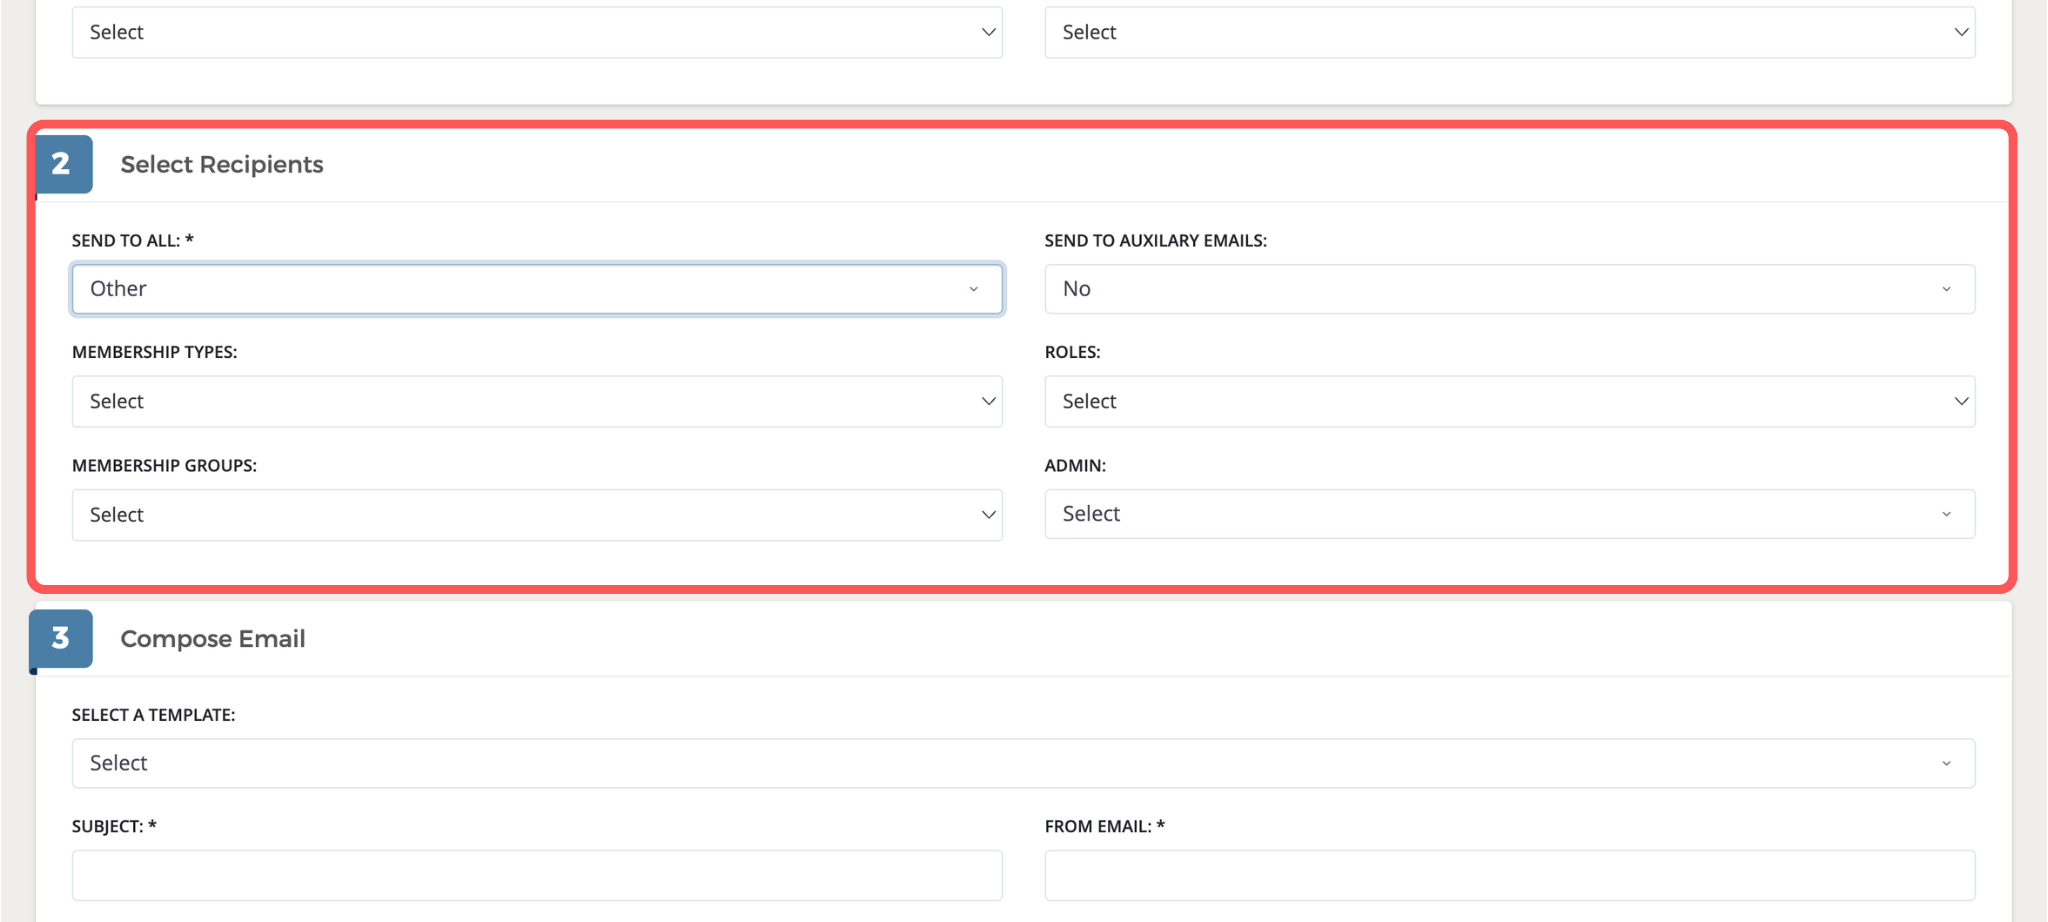Click the Select Recipients section heading
The image size is (2048, 922).
point(222,165)
